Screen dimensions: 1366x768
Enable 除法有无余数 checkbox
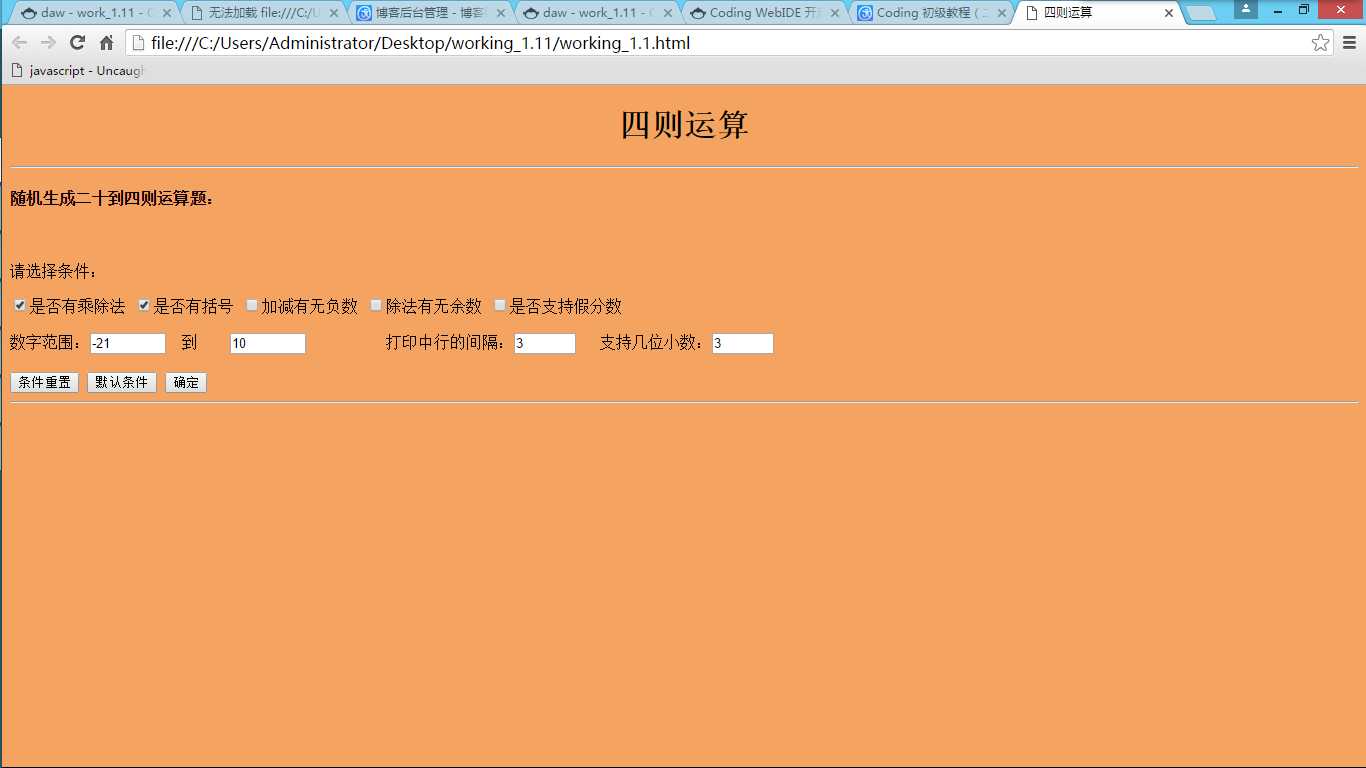pyautogui.click(x=376, y=305)
